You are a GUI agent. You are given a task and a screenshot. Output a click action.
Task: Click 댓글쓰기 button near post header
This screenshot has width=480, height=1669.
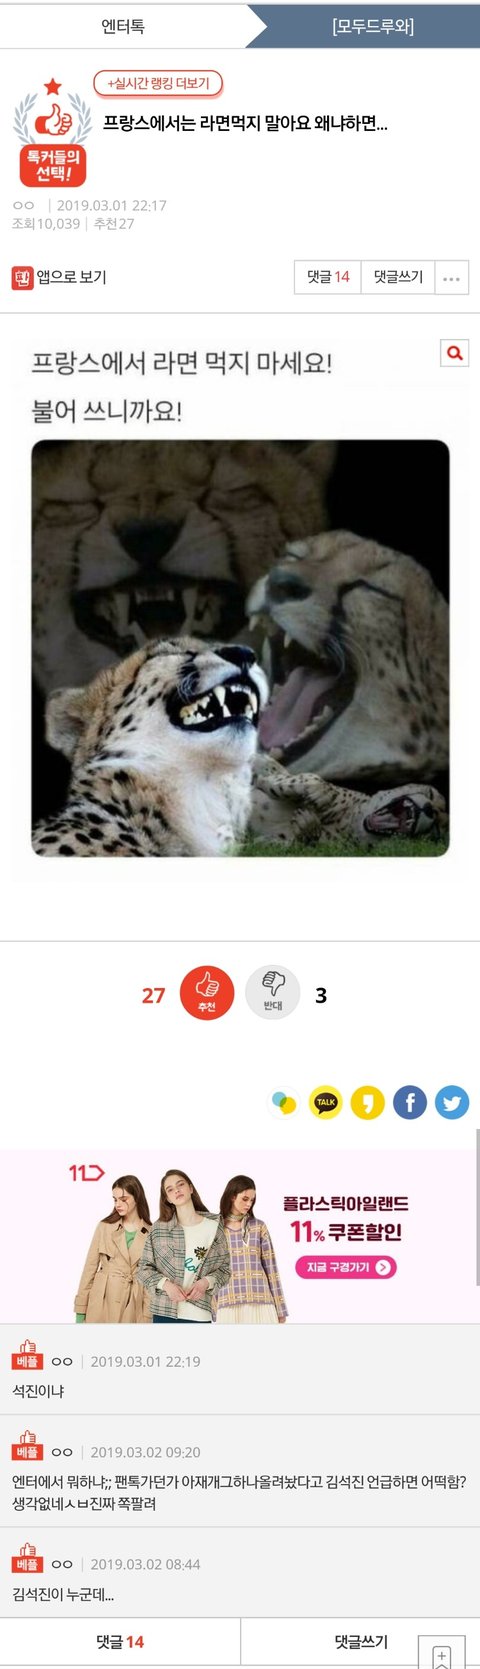[398, 277]
